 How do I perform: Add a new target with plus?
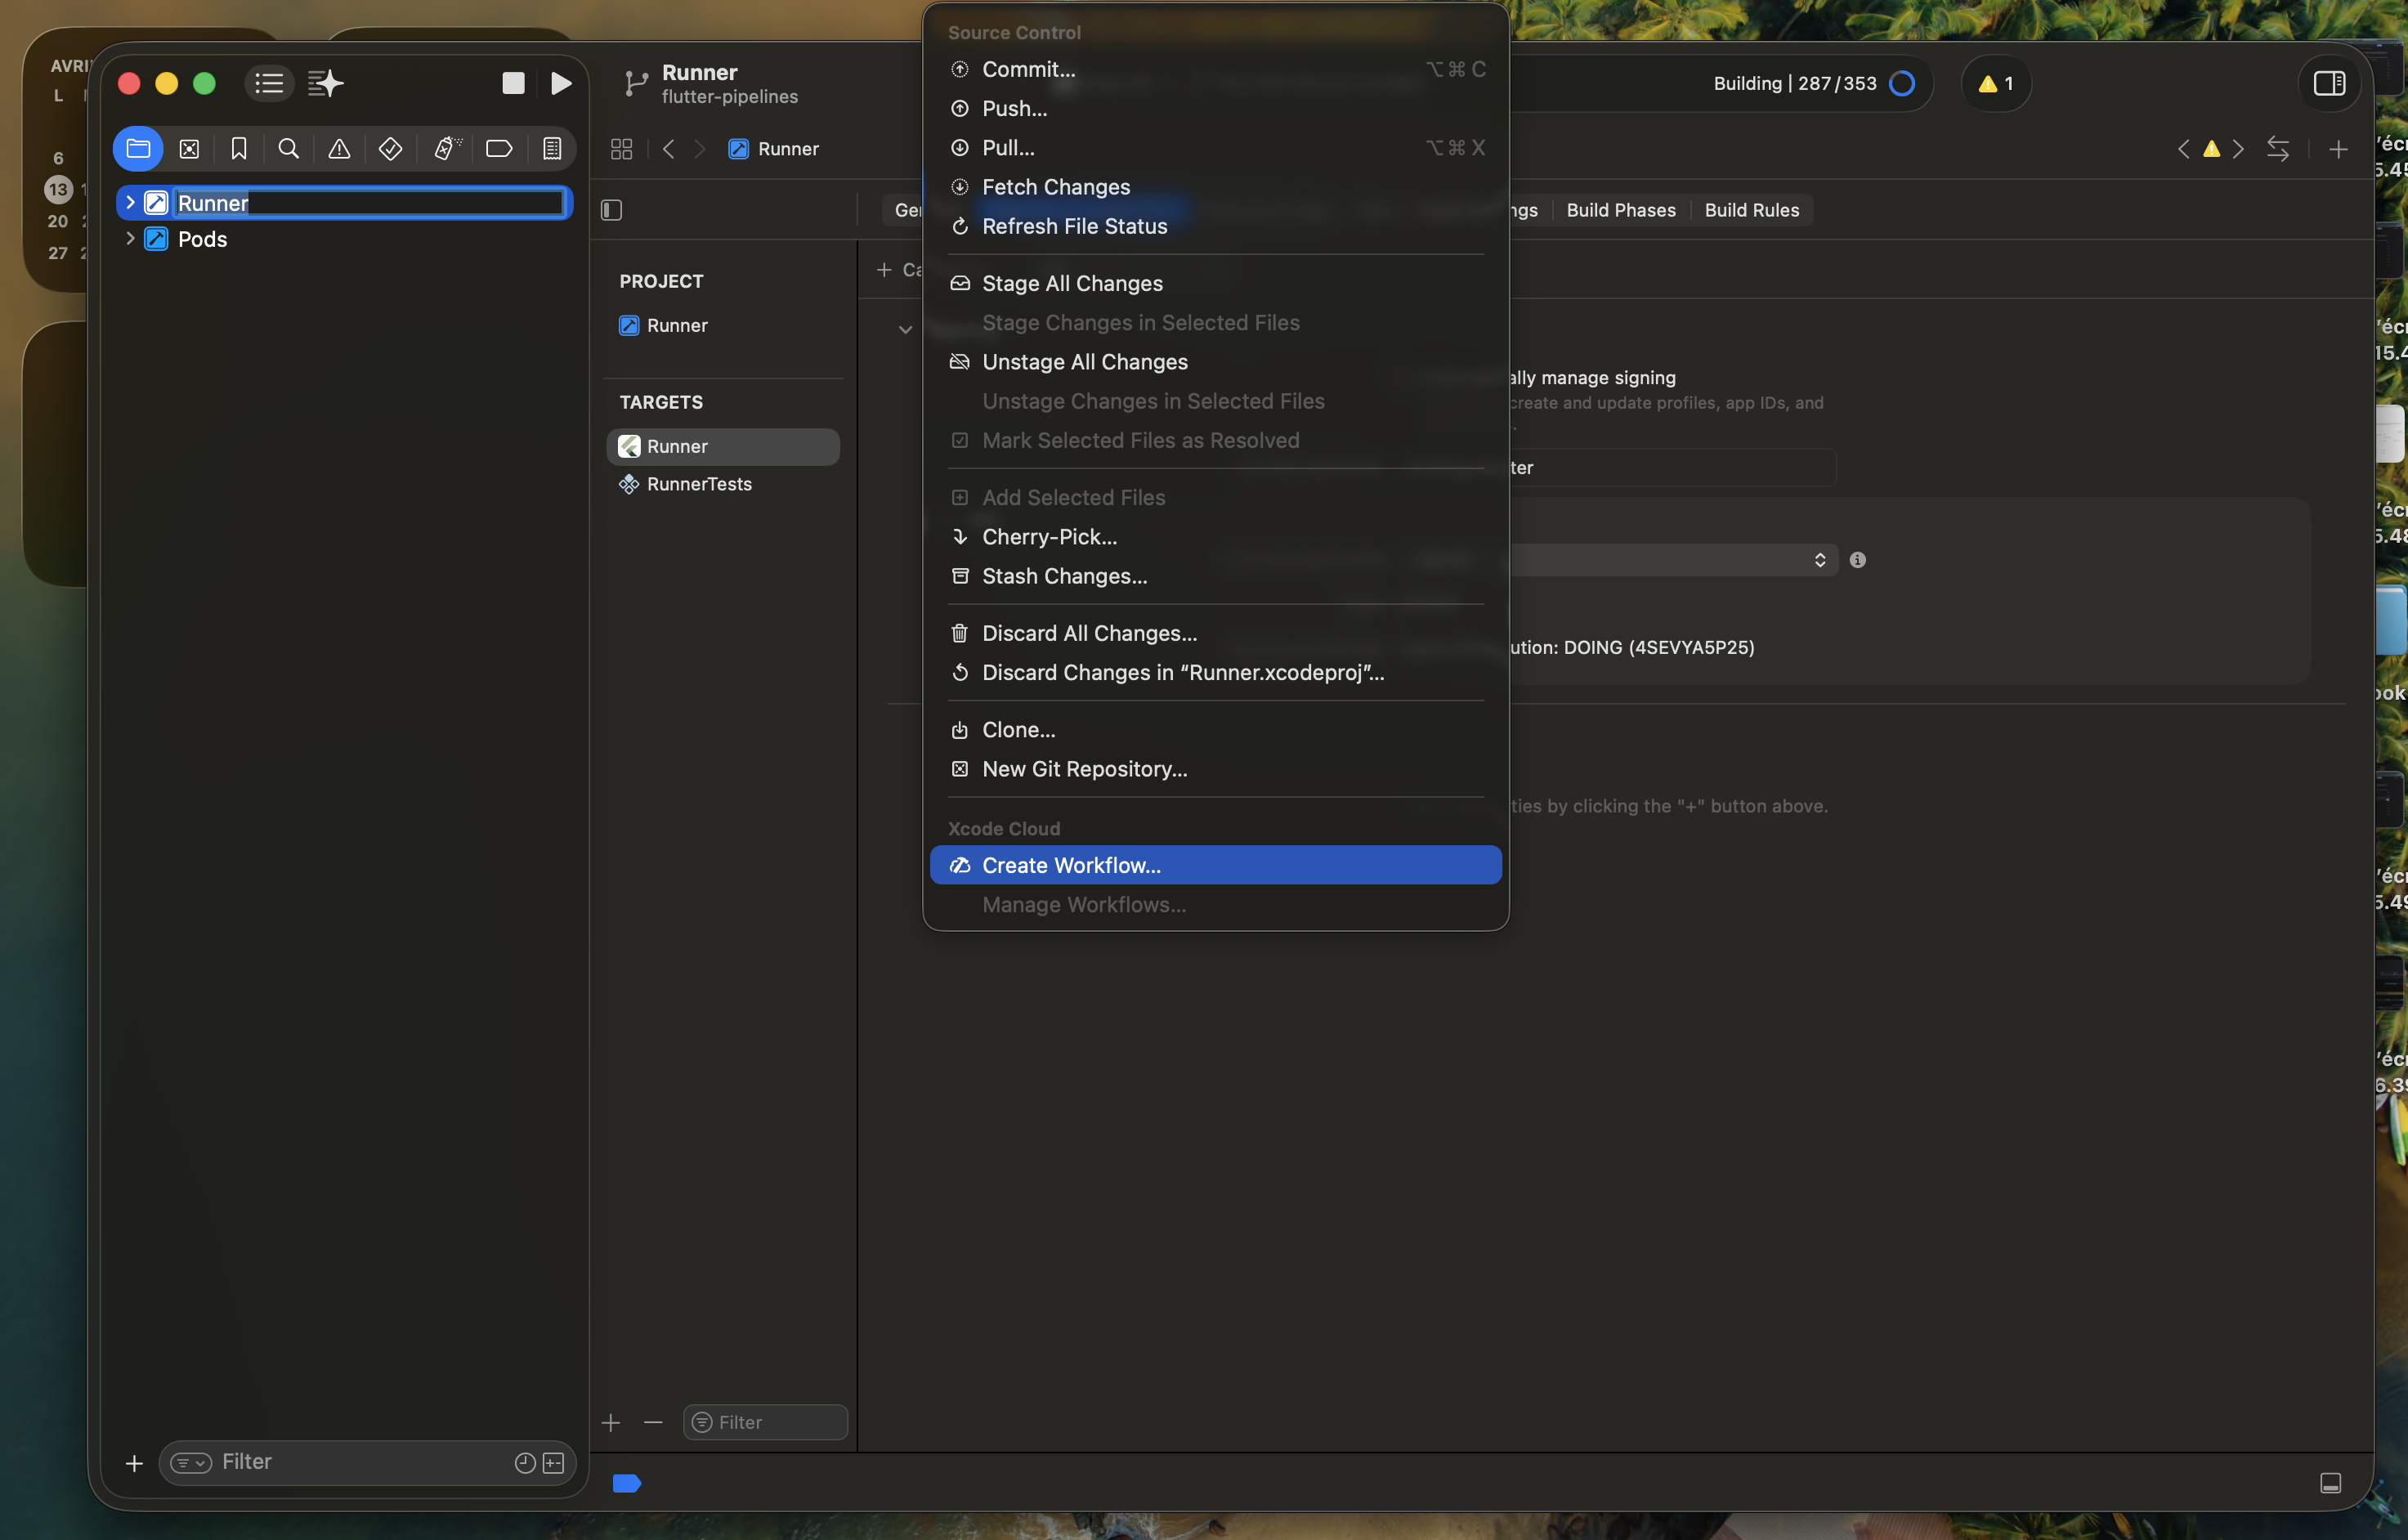pyautogui.click(x=611, y=1422)
